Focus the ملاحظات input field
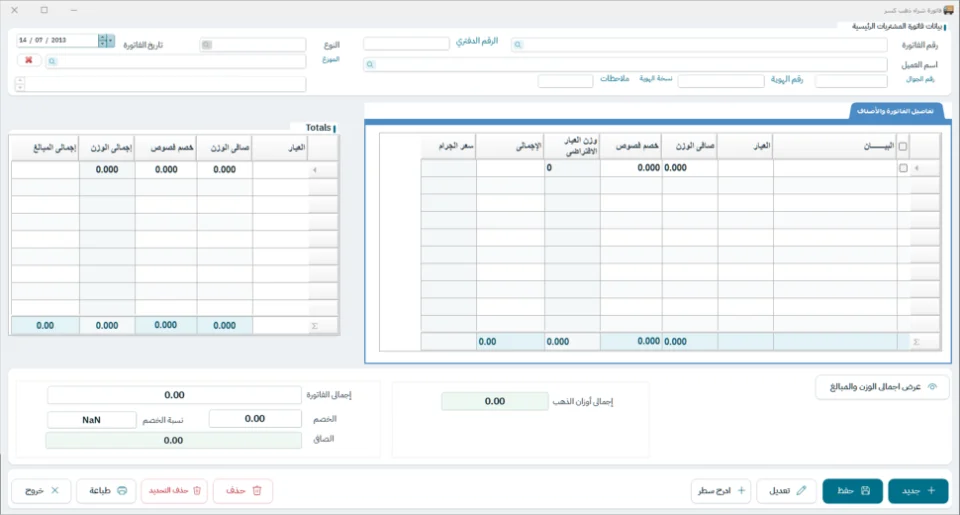 pyautogui.click(x=565, y=81)
